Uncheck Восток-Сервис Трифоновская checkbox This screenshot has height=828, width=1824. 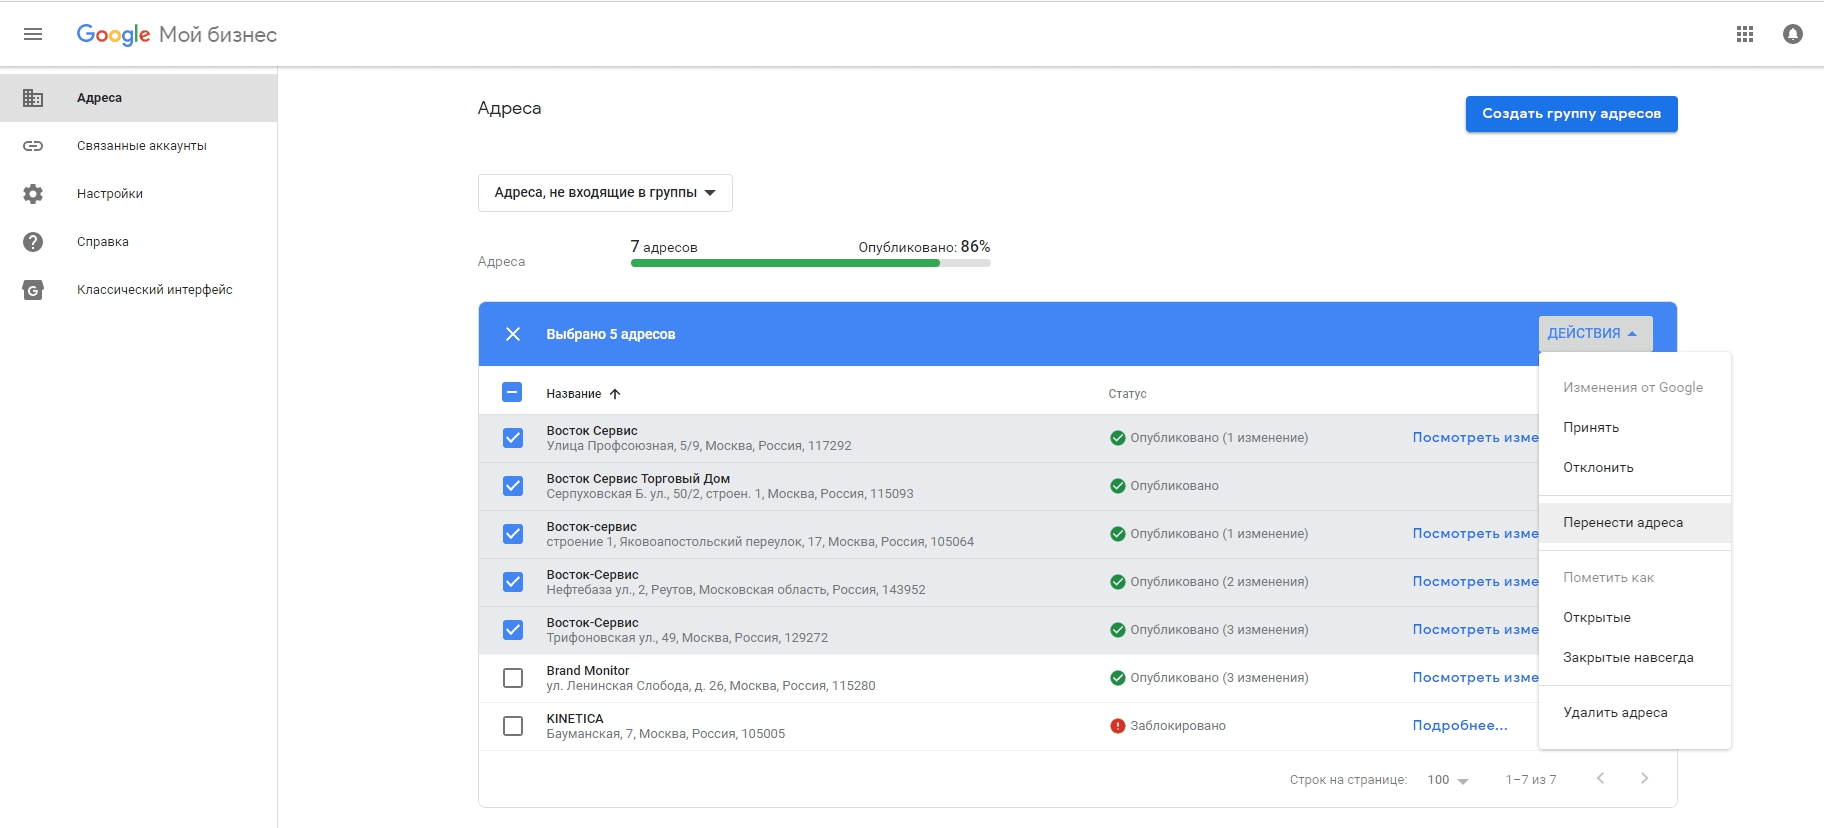(513, 630)
